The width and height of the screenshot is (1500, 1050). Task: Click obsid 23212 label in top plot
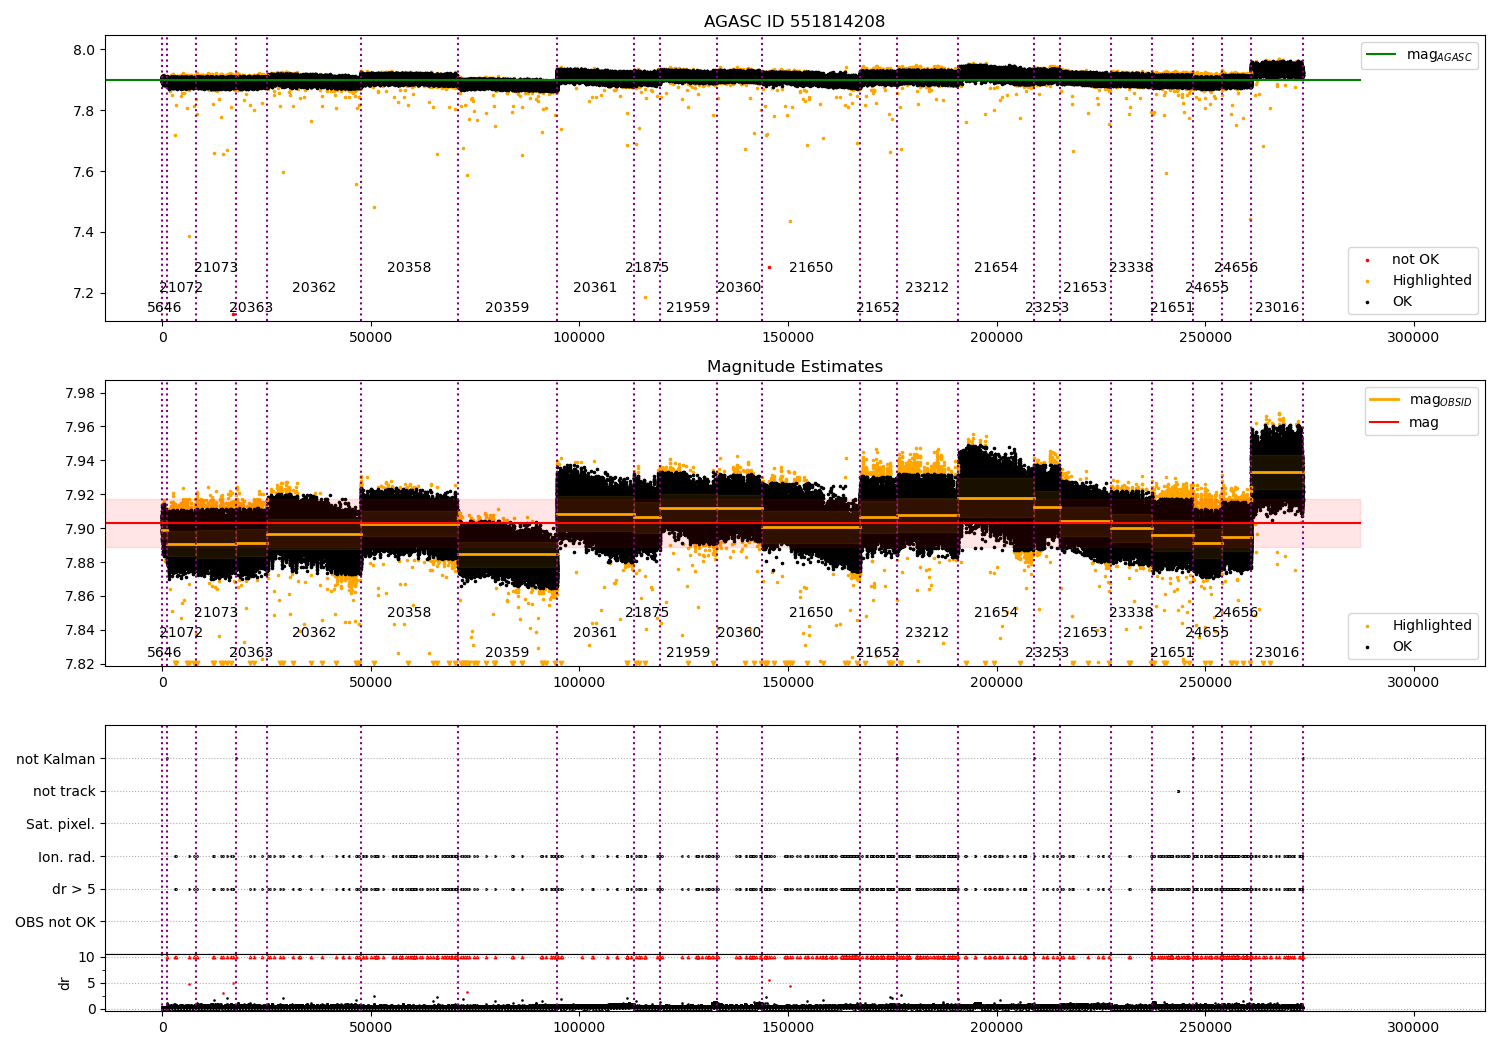click(x=927, y=288)
